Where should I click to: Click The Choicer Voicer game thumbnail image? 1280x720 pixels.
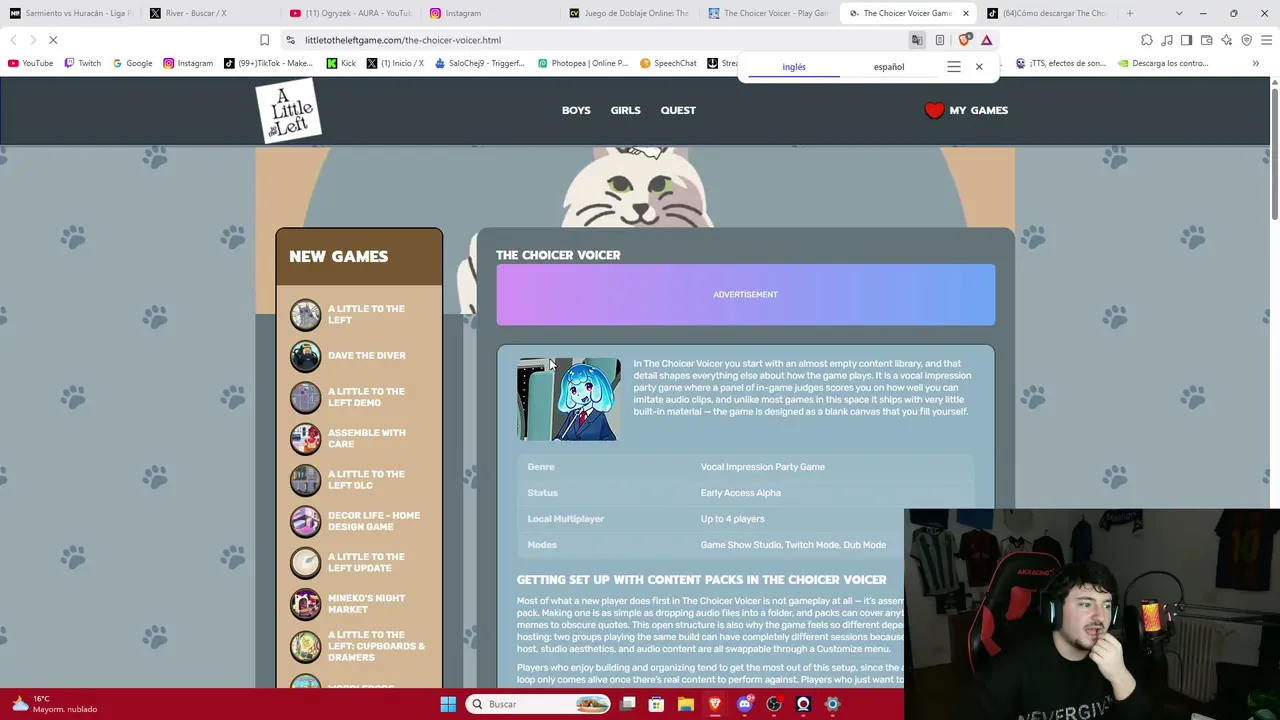tap(568, 399)
